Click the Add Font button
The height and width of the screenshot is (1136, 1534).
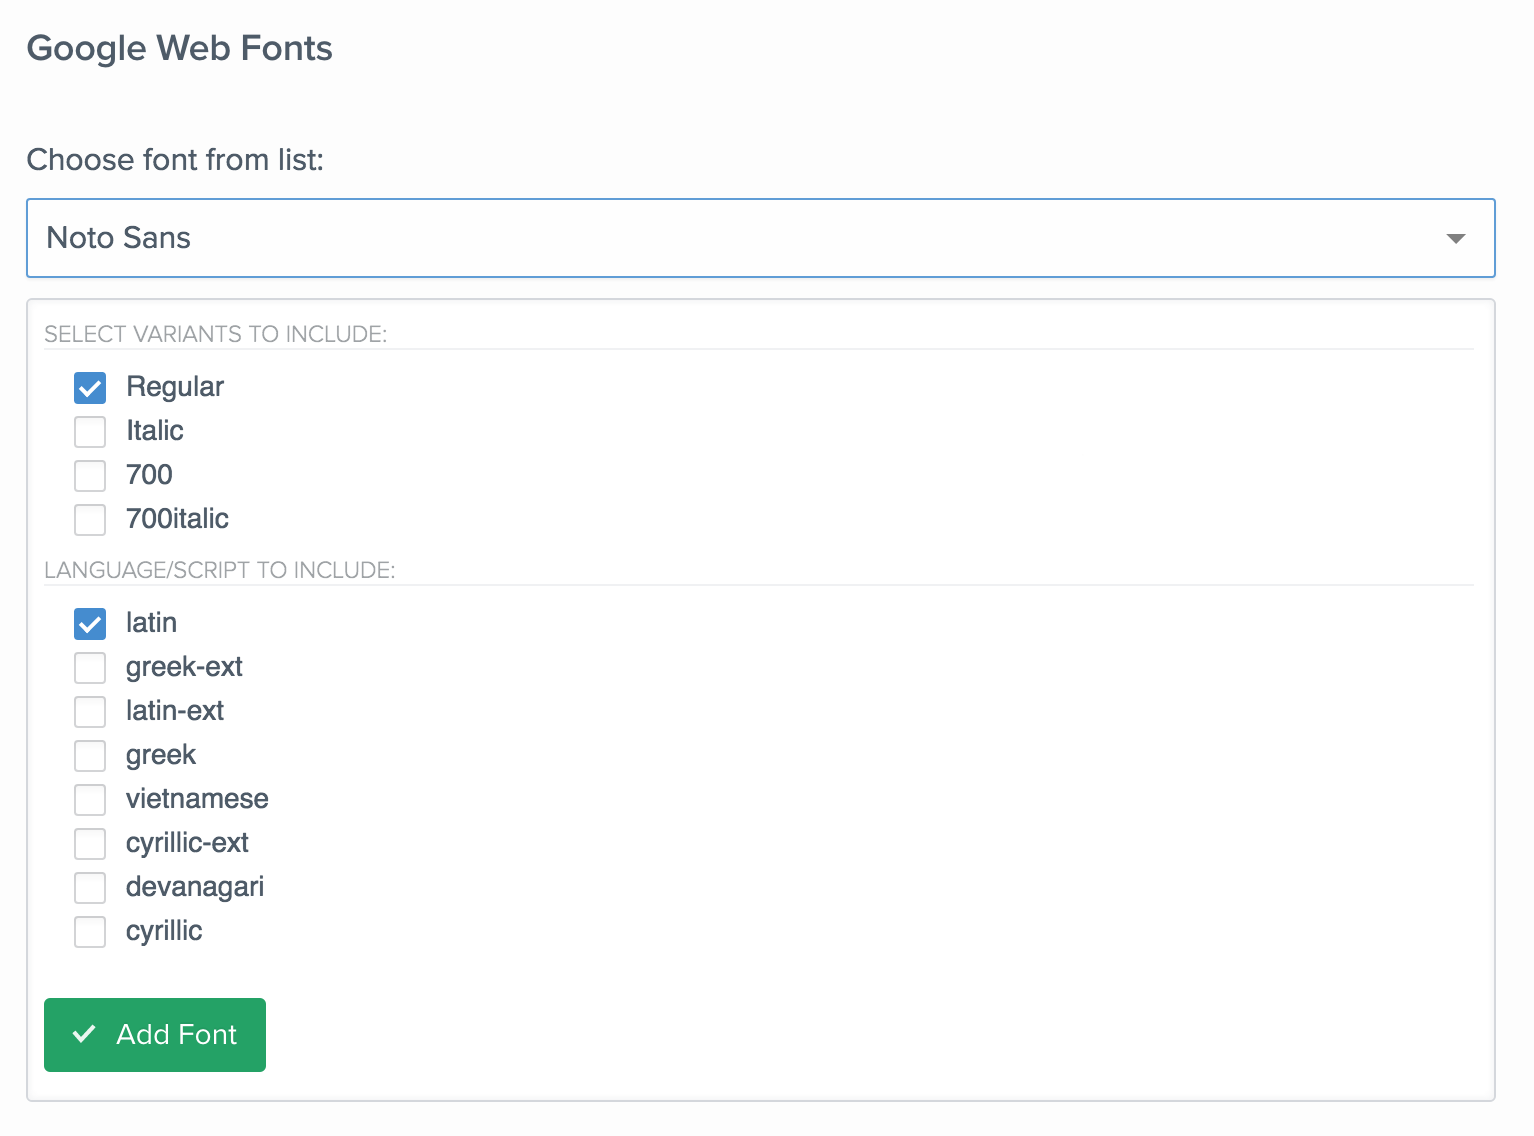pyautogui.click(x=155, y=1035)
